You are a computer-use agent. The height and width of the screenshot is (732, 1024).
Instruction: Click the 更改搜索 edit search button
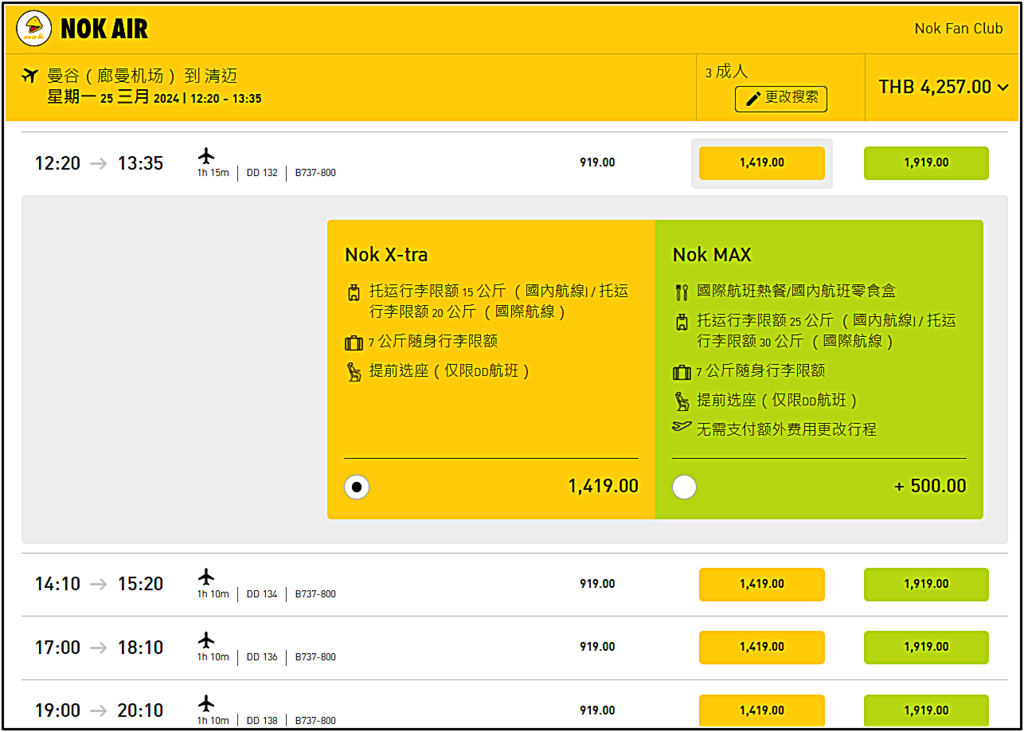[x=781, y=99]
